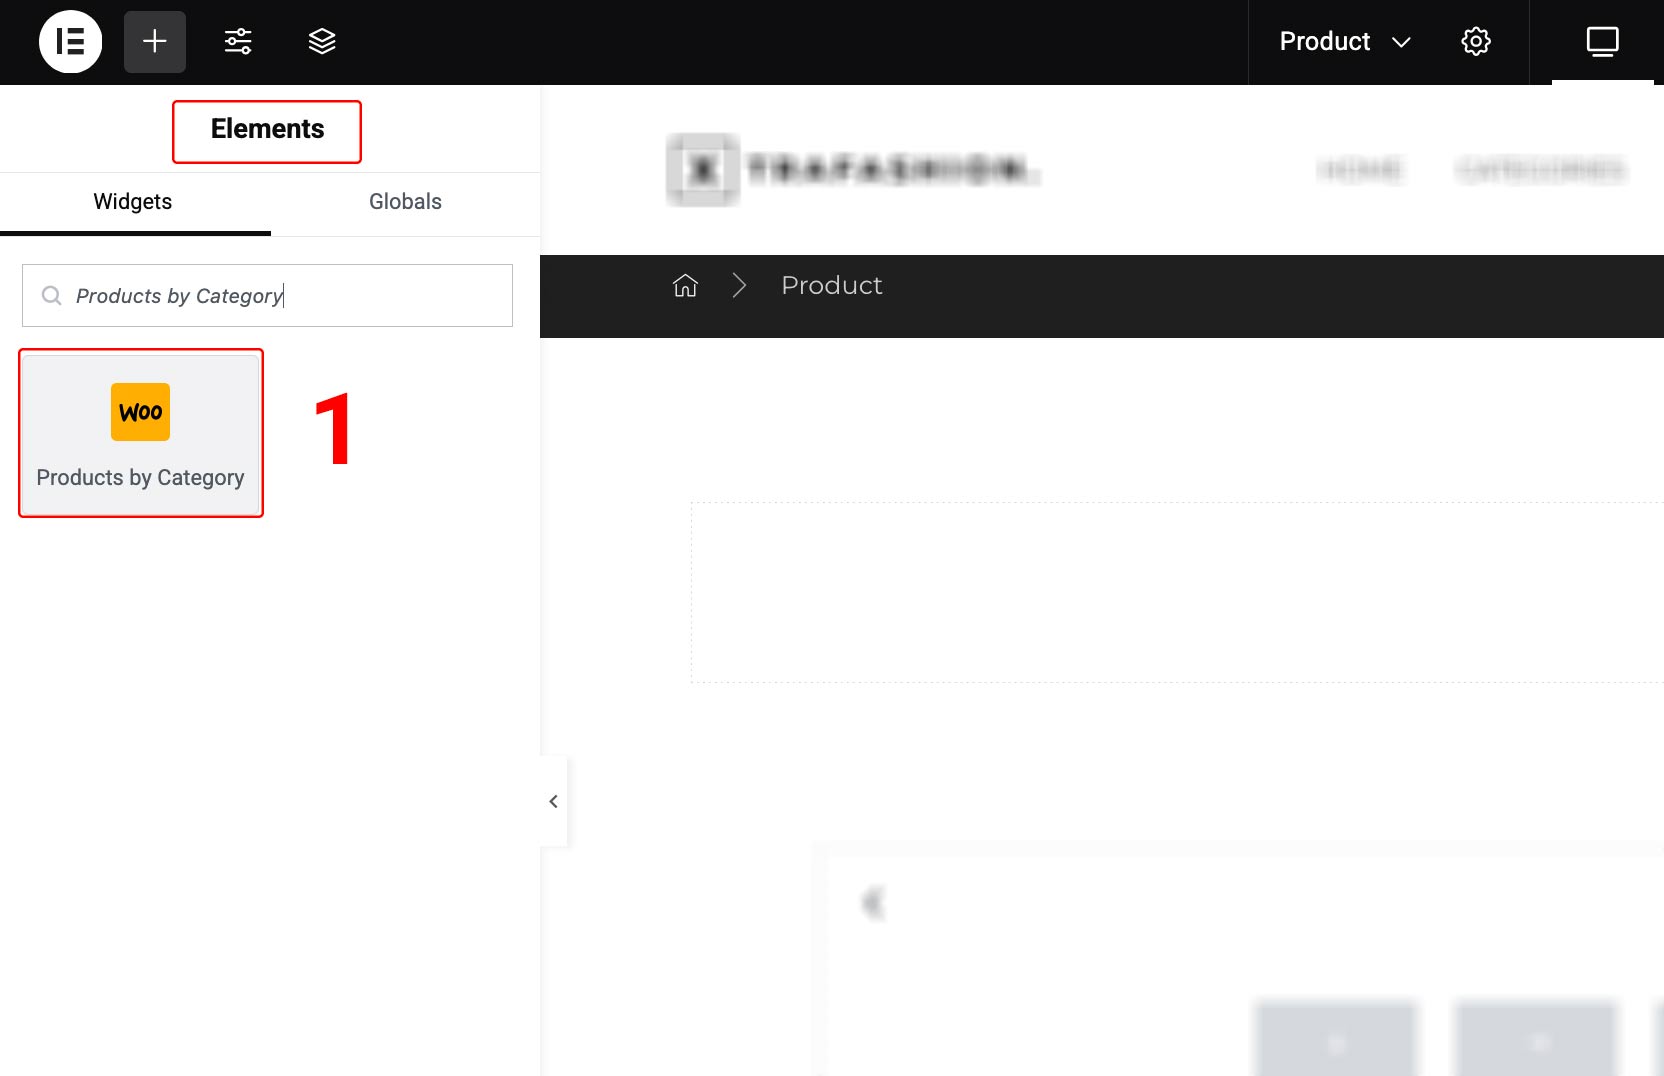Click the Add Element plus button

(x=155, y=42)
